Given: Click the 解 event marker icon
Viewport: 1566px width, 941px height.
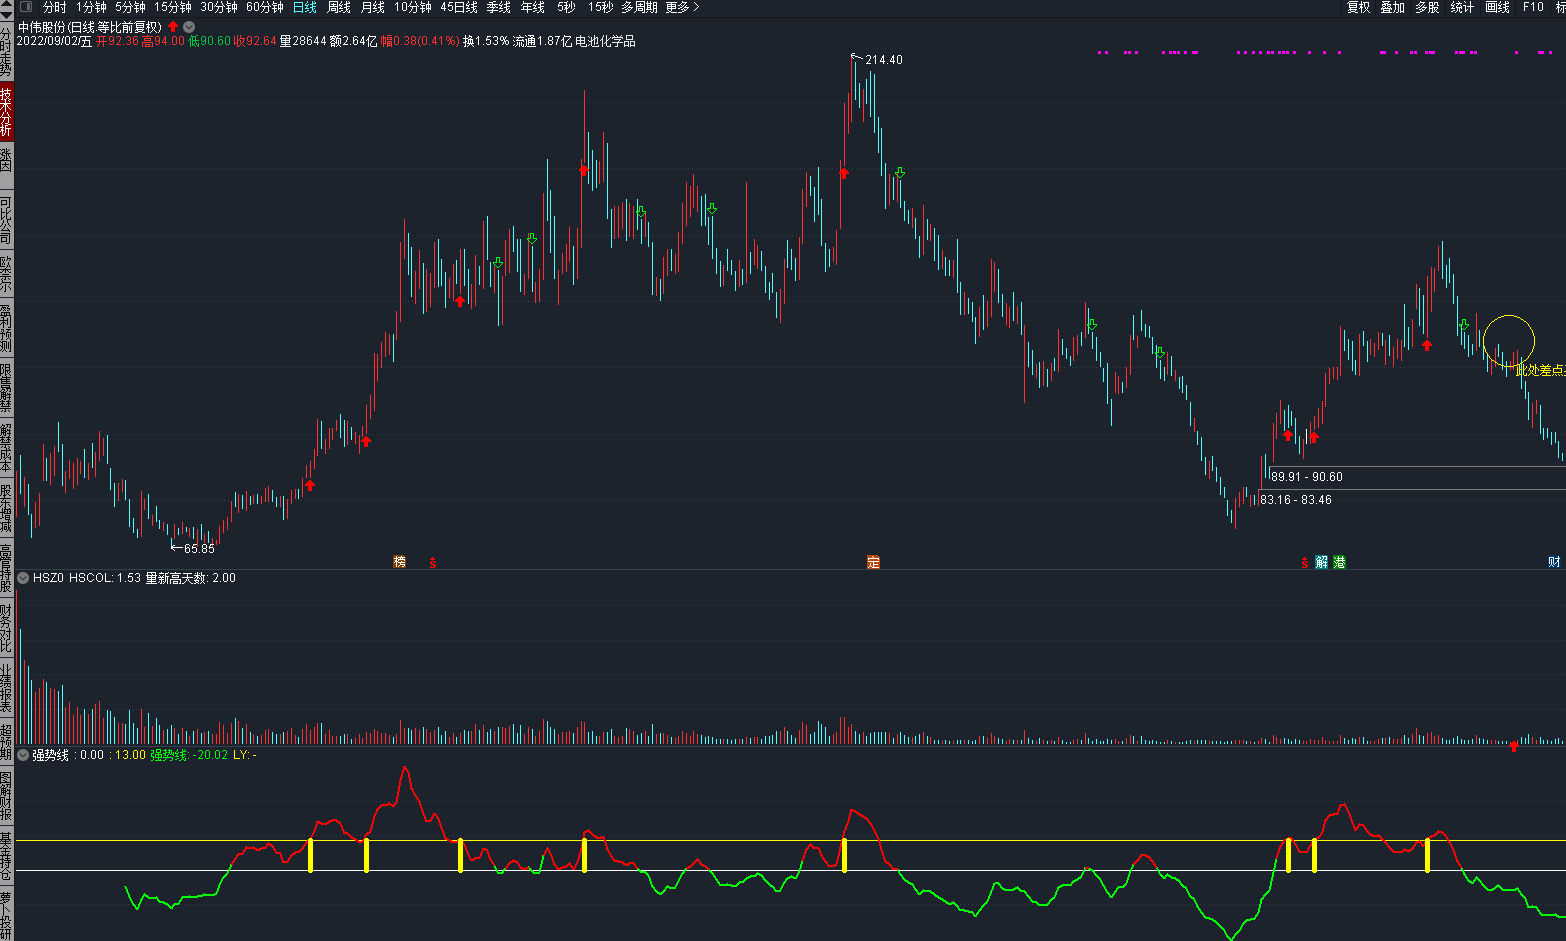Looking at the screenshot, I should (x=1322, y=562).
